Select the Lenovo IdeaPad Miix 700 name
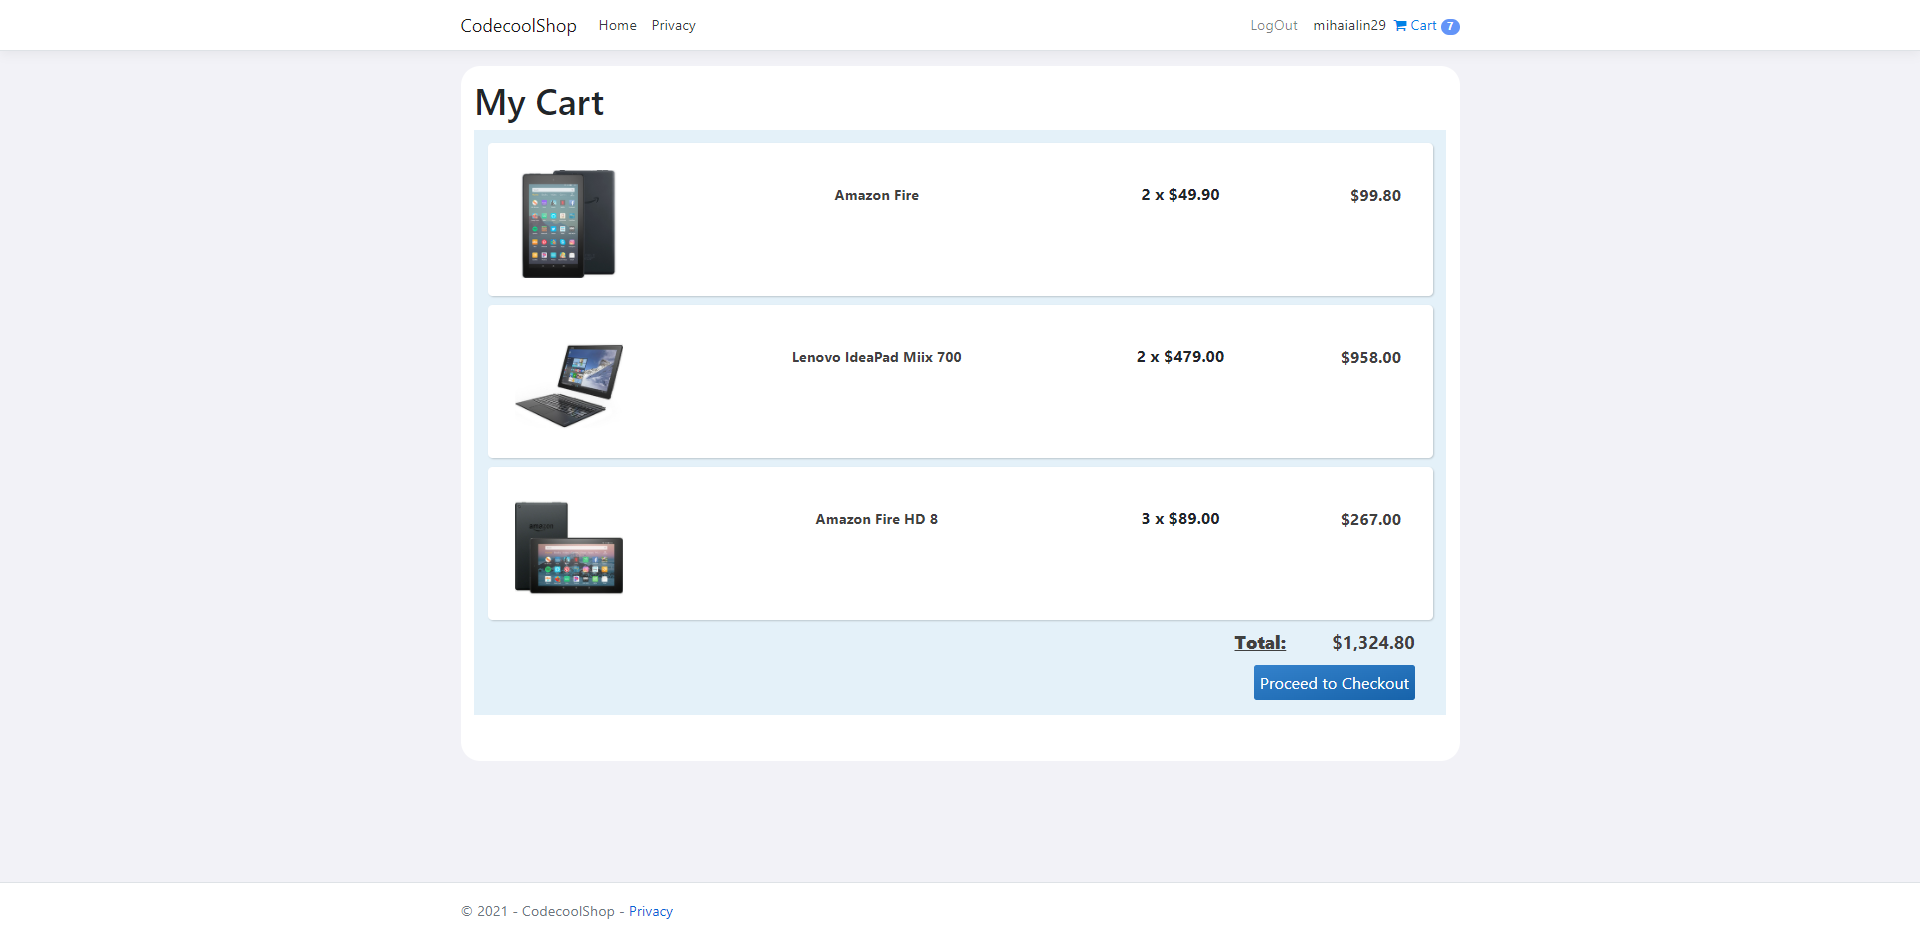Viewport: 1920px width, 937px height. [x=876, y=358]
